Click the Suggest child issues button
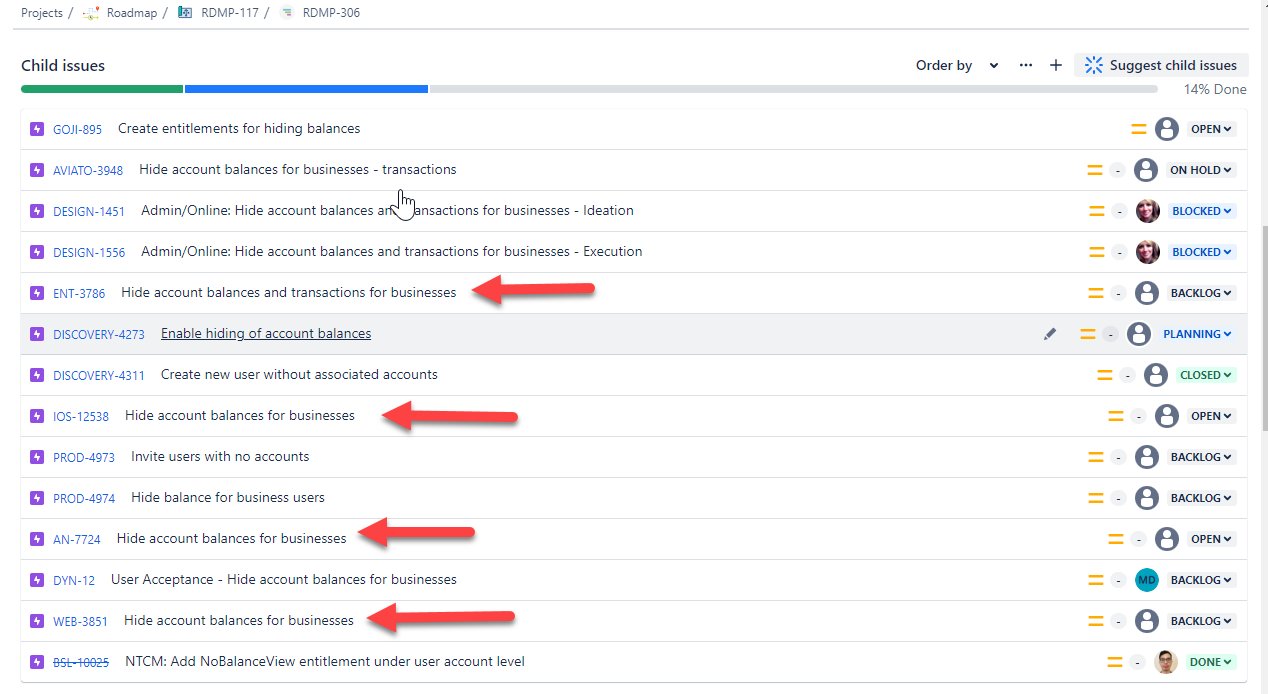Screen dimensions: 1268x694 tap(1161, 65)
